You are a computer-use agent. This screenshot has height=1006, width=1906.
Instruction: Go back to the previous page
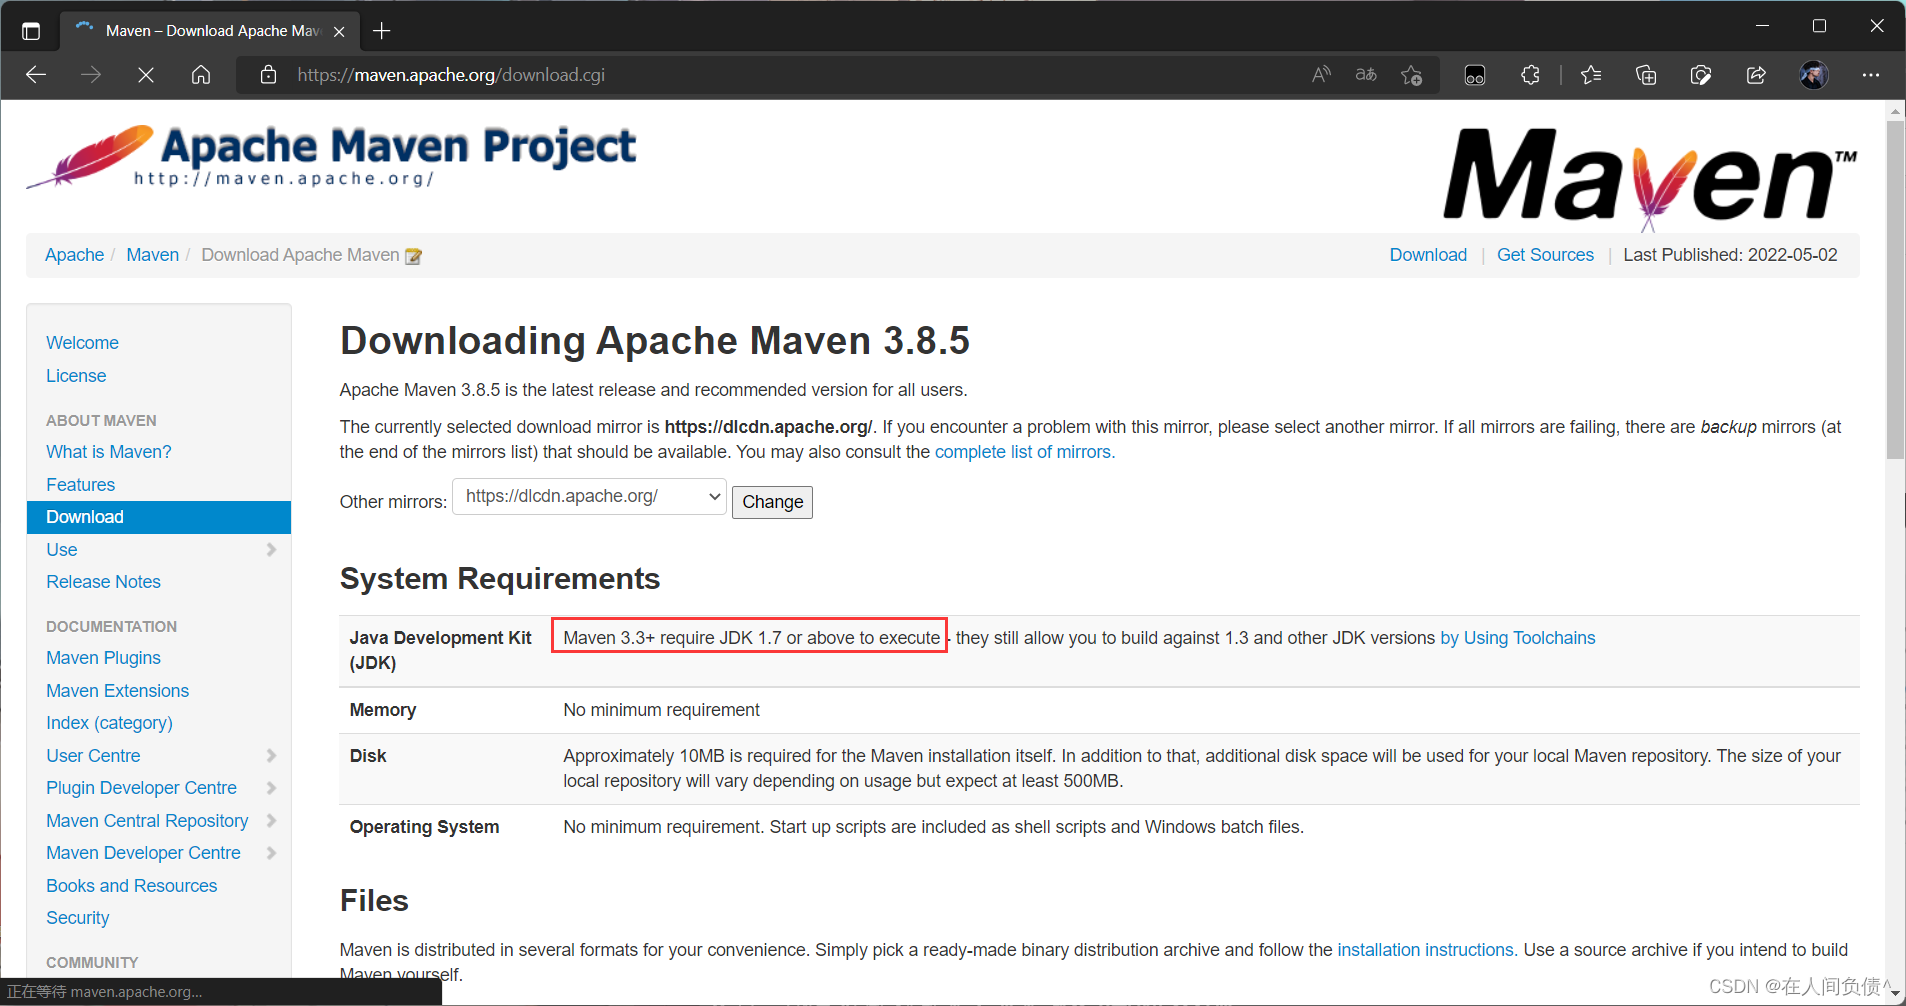[36, 75]
